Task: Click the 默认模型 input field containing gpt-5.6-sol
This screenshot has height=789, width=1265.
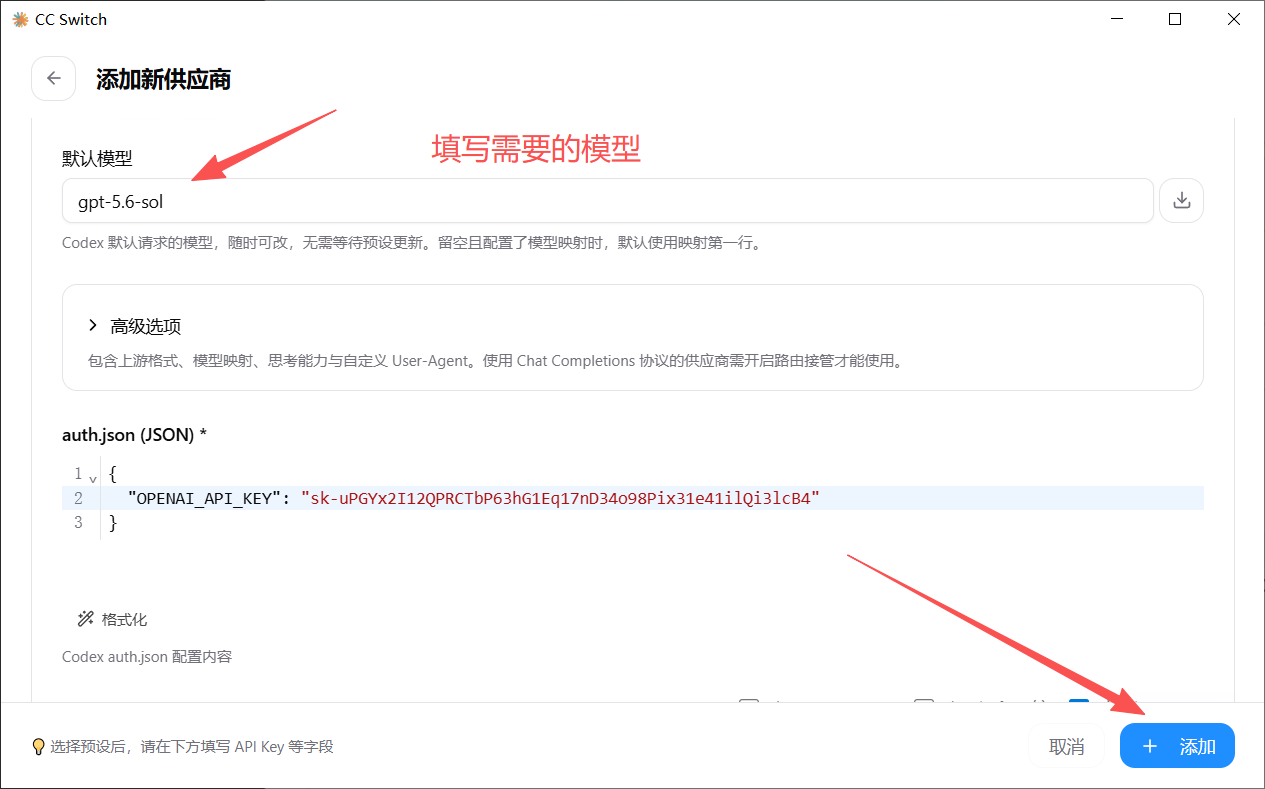Action: (608, 201)
